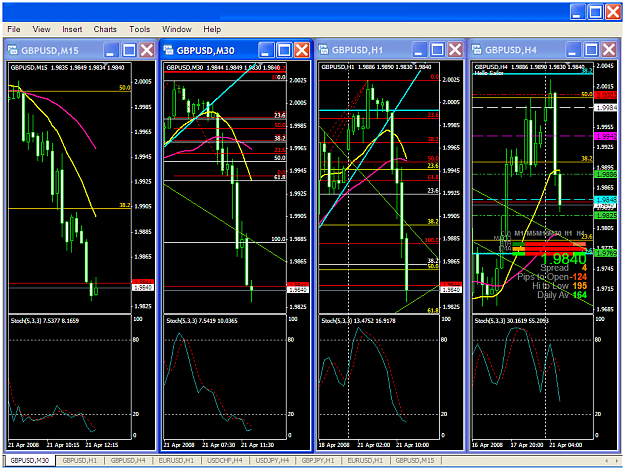Image resolution: width=625 pixels, height=470 pixels.
Task: Open the File menu
Action: pos(14,29)
